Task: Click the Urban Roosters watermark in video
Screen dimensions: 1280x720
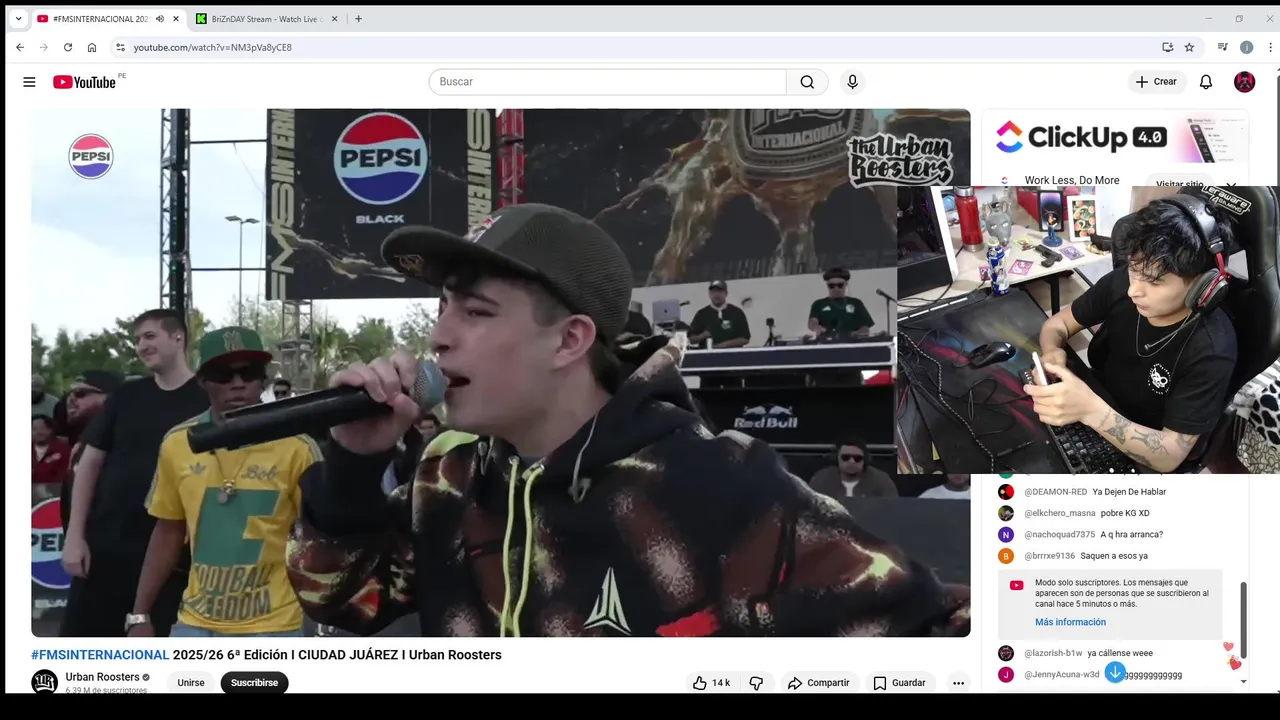Action: [x=900, y=160]
